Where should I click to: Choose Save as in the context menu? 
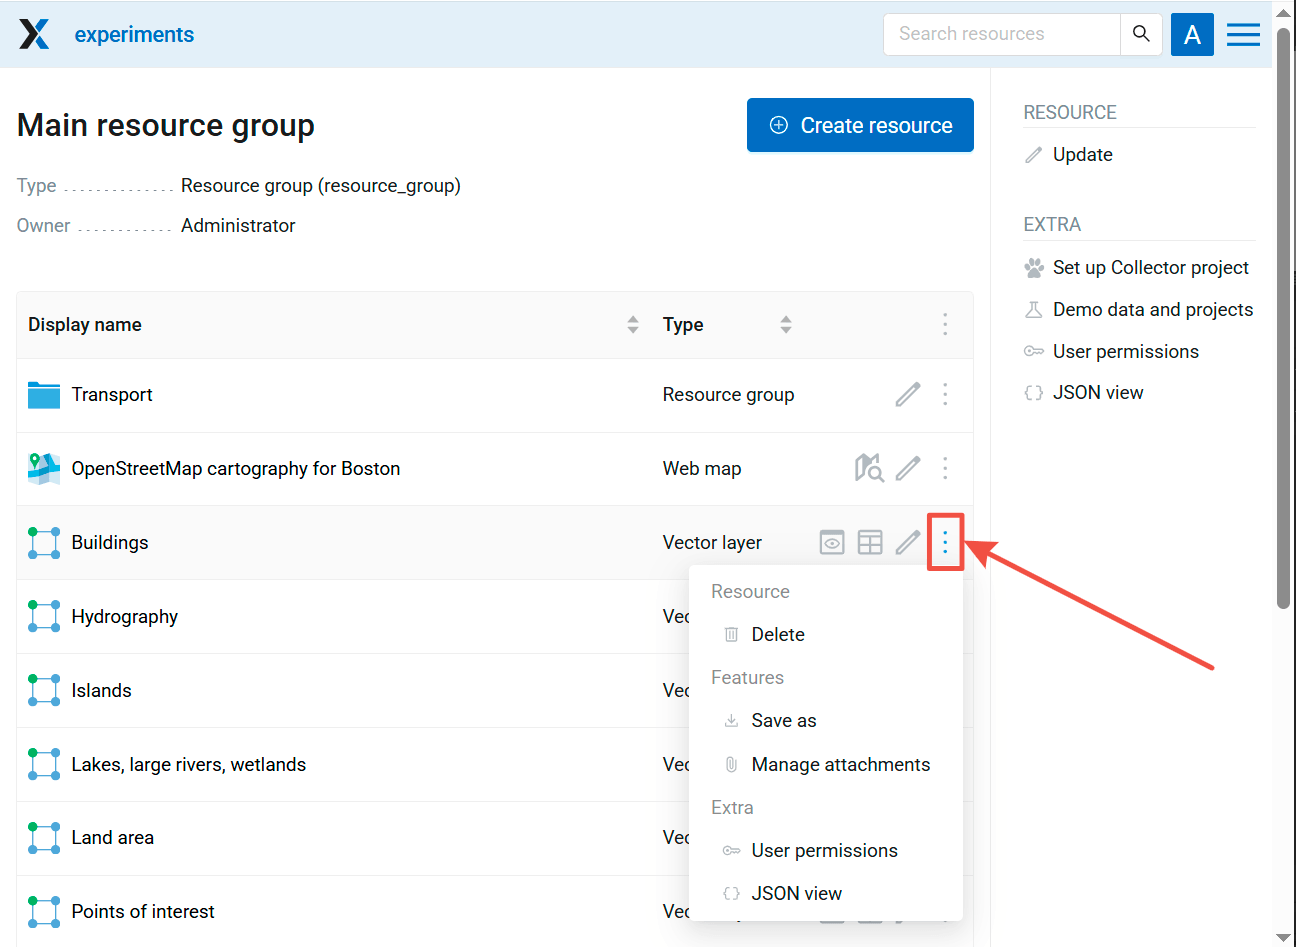pyautogui.click(x=783, y=720)
